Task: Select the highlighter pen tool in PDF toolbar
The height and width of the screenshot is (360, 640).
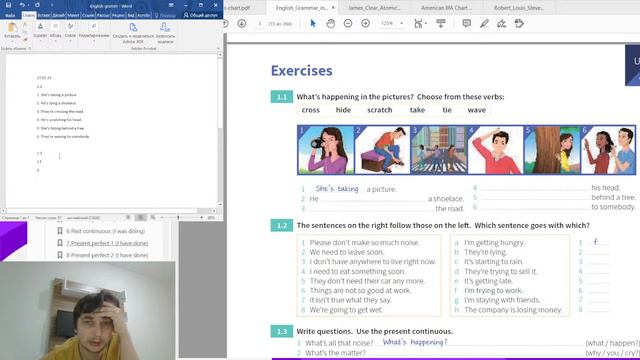Action: pyautogui.click(x=484, y=24)
